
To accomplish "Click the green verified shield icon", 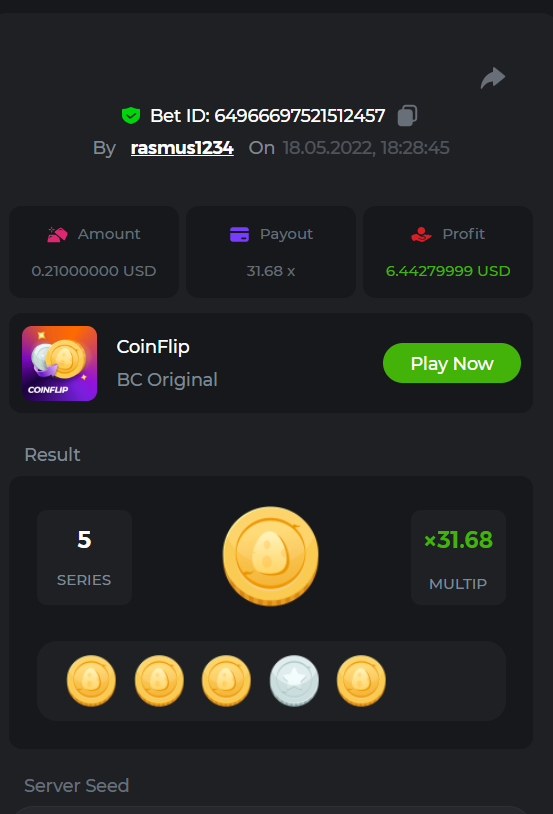I will [x=131, y=115].
